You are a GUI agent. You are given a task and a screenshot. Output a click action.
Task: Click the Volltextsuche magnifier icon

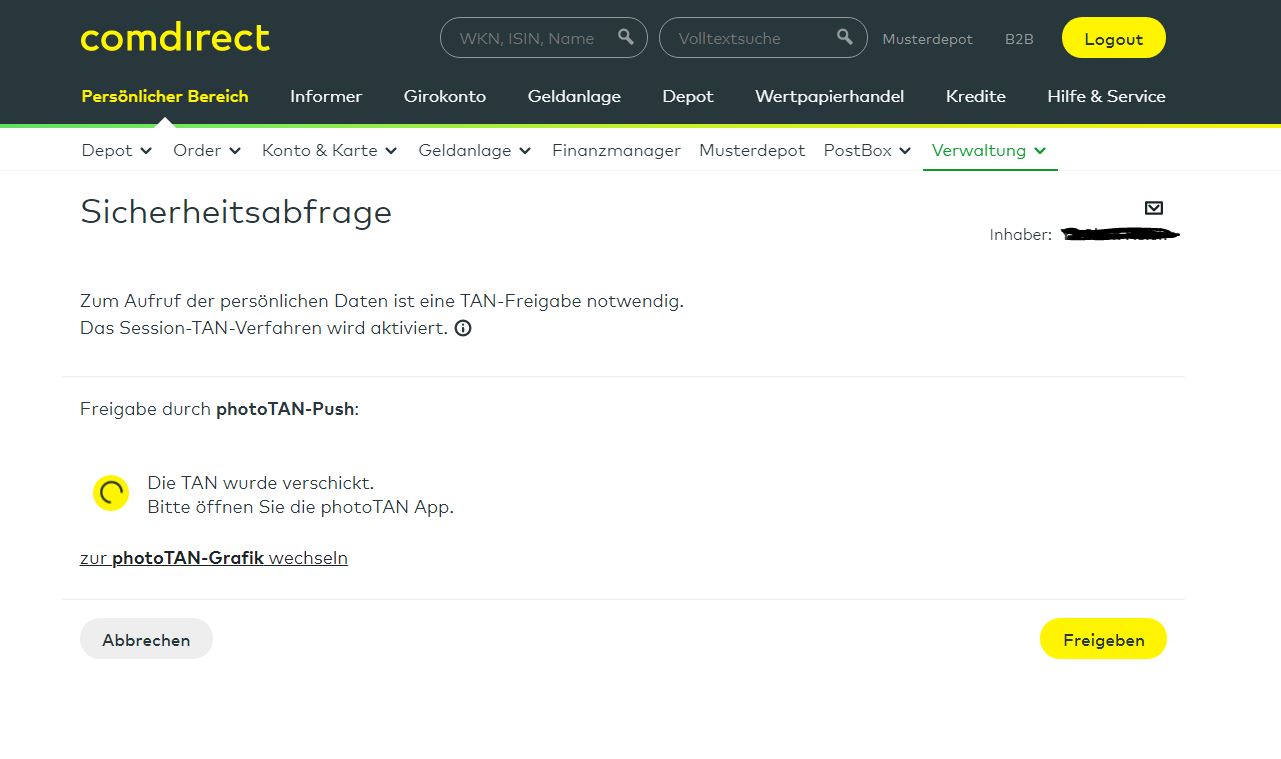pos(845,37)
